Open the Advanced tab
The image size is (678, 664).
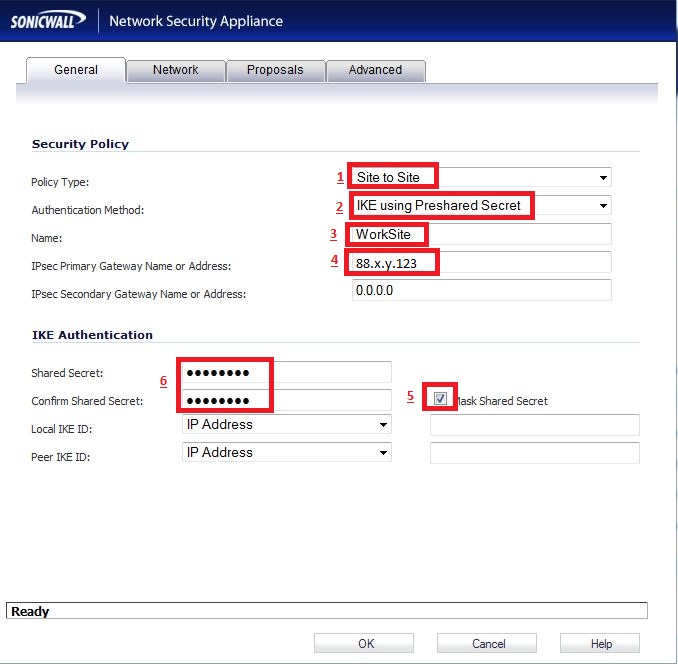click(x=375, y=70)
